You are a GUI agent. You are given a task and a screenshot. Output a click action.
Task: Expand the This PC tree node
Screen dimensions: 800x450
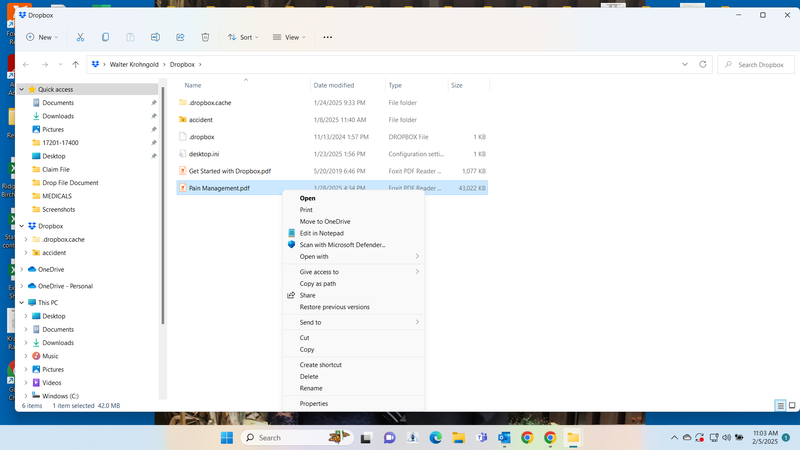pyautogui.click(x=22, y=302)
